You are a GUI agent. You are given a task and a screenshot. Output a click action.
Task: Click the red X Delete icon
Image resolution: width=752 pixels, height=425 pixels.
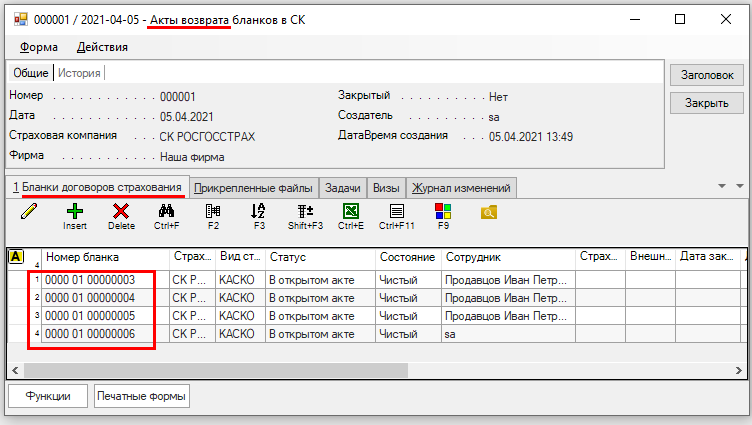click(x=121, y=212)
